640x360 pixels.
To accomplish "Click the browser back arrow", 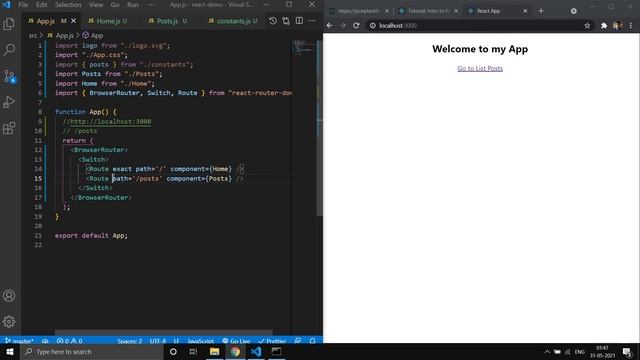I will click(x=329, y=25).
